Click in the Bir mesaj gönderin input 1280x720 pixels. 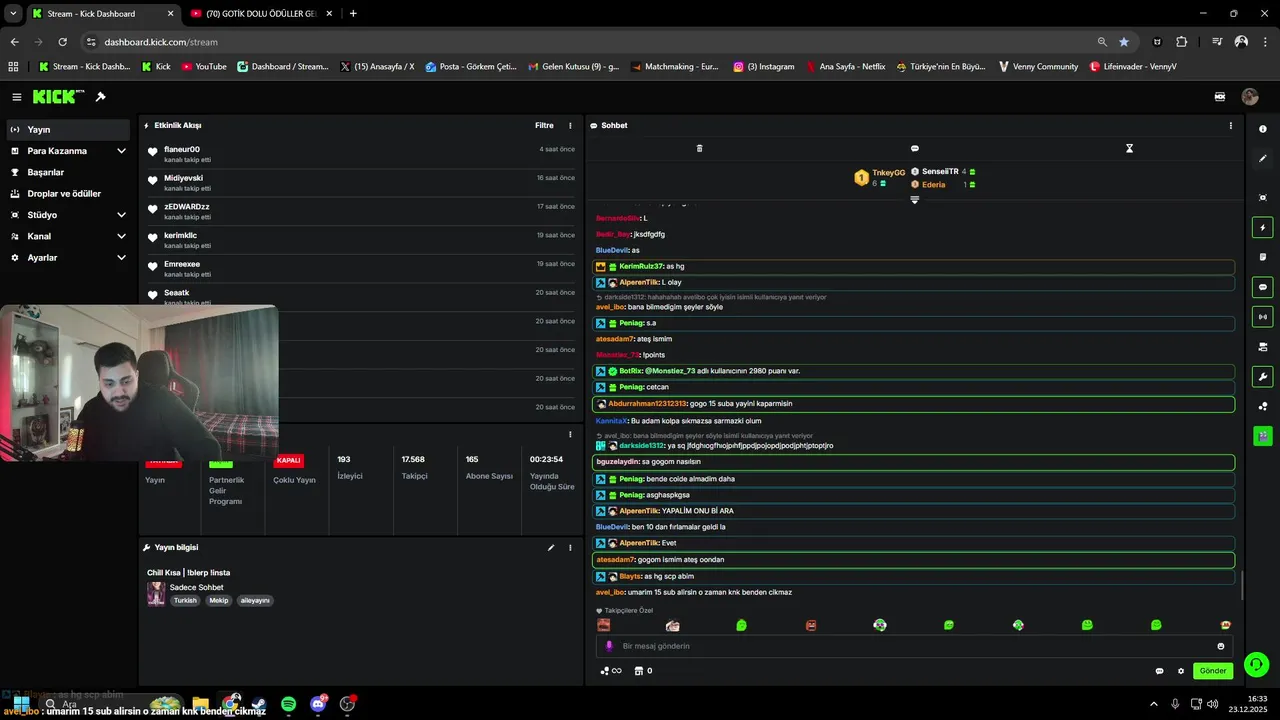click(914, 646)
